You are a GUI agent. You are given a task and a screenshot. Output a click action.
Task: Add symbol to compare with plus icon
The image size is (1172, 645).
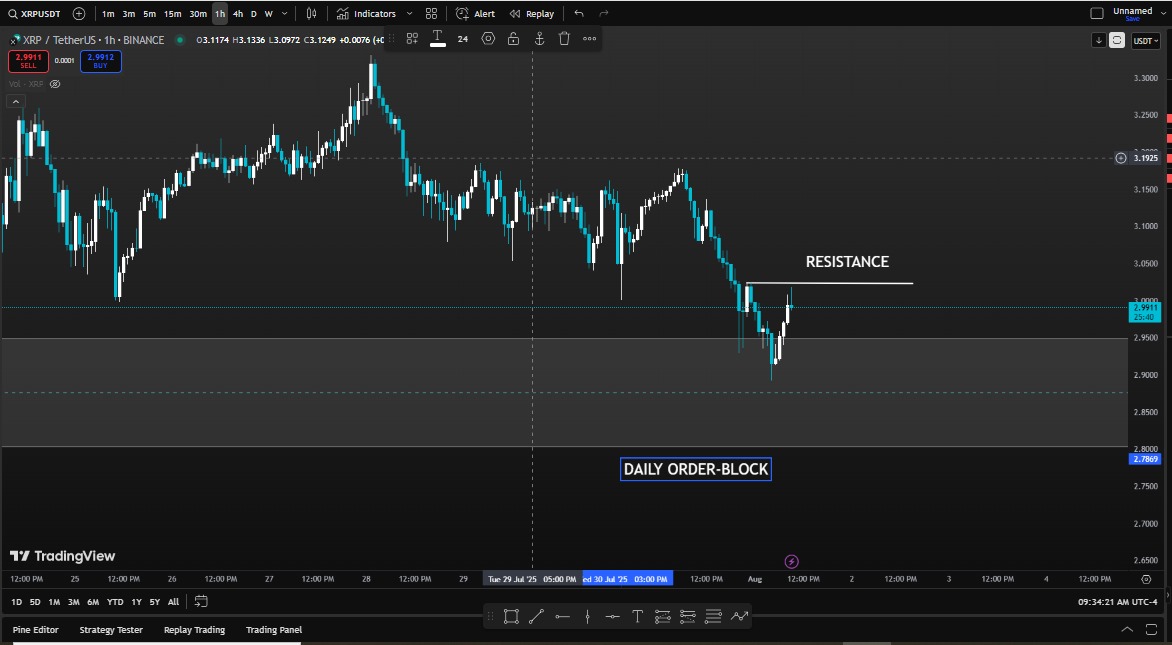(78, 13)
